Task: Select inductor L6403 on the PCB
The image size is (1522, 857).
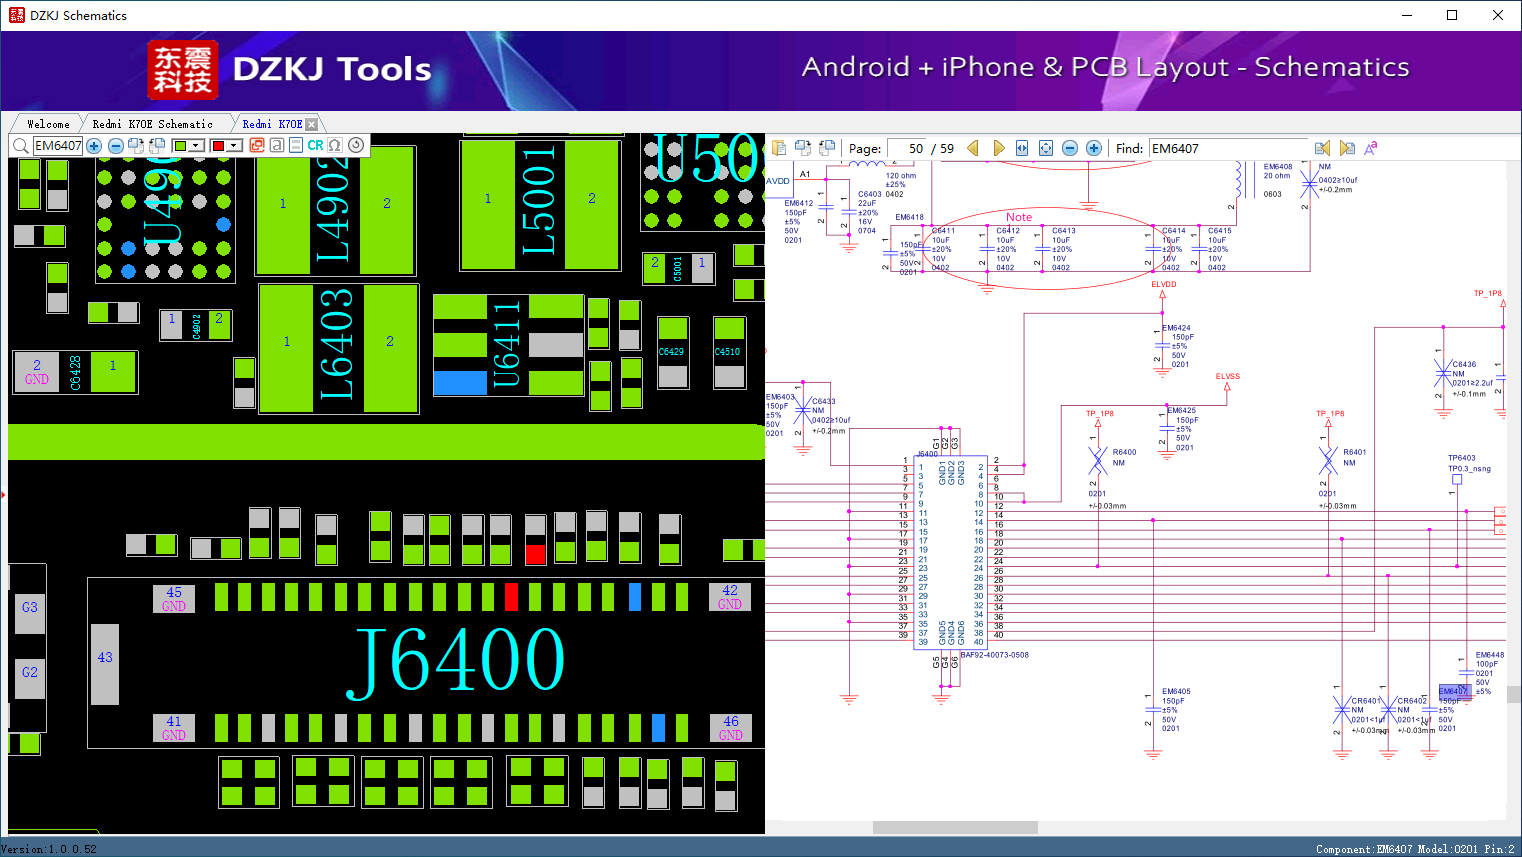Action: [x=337, y=348]
